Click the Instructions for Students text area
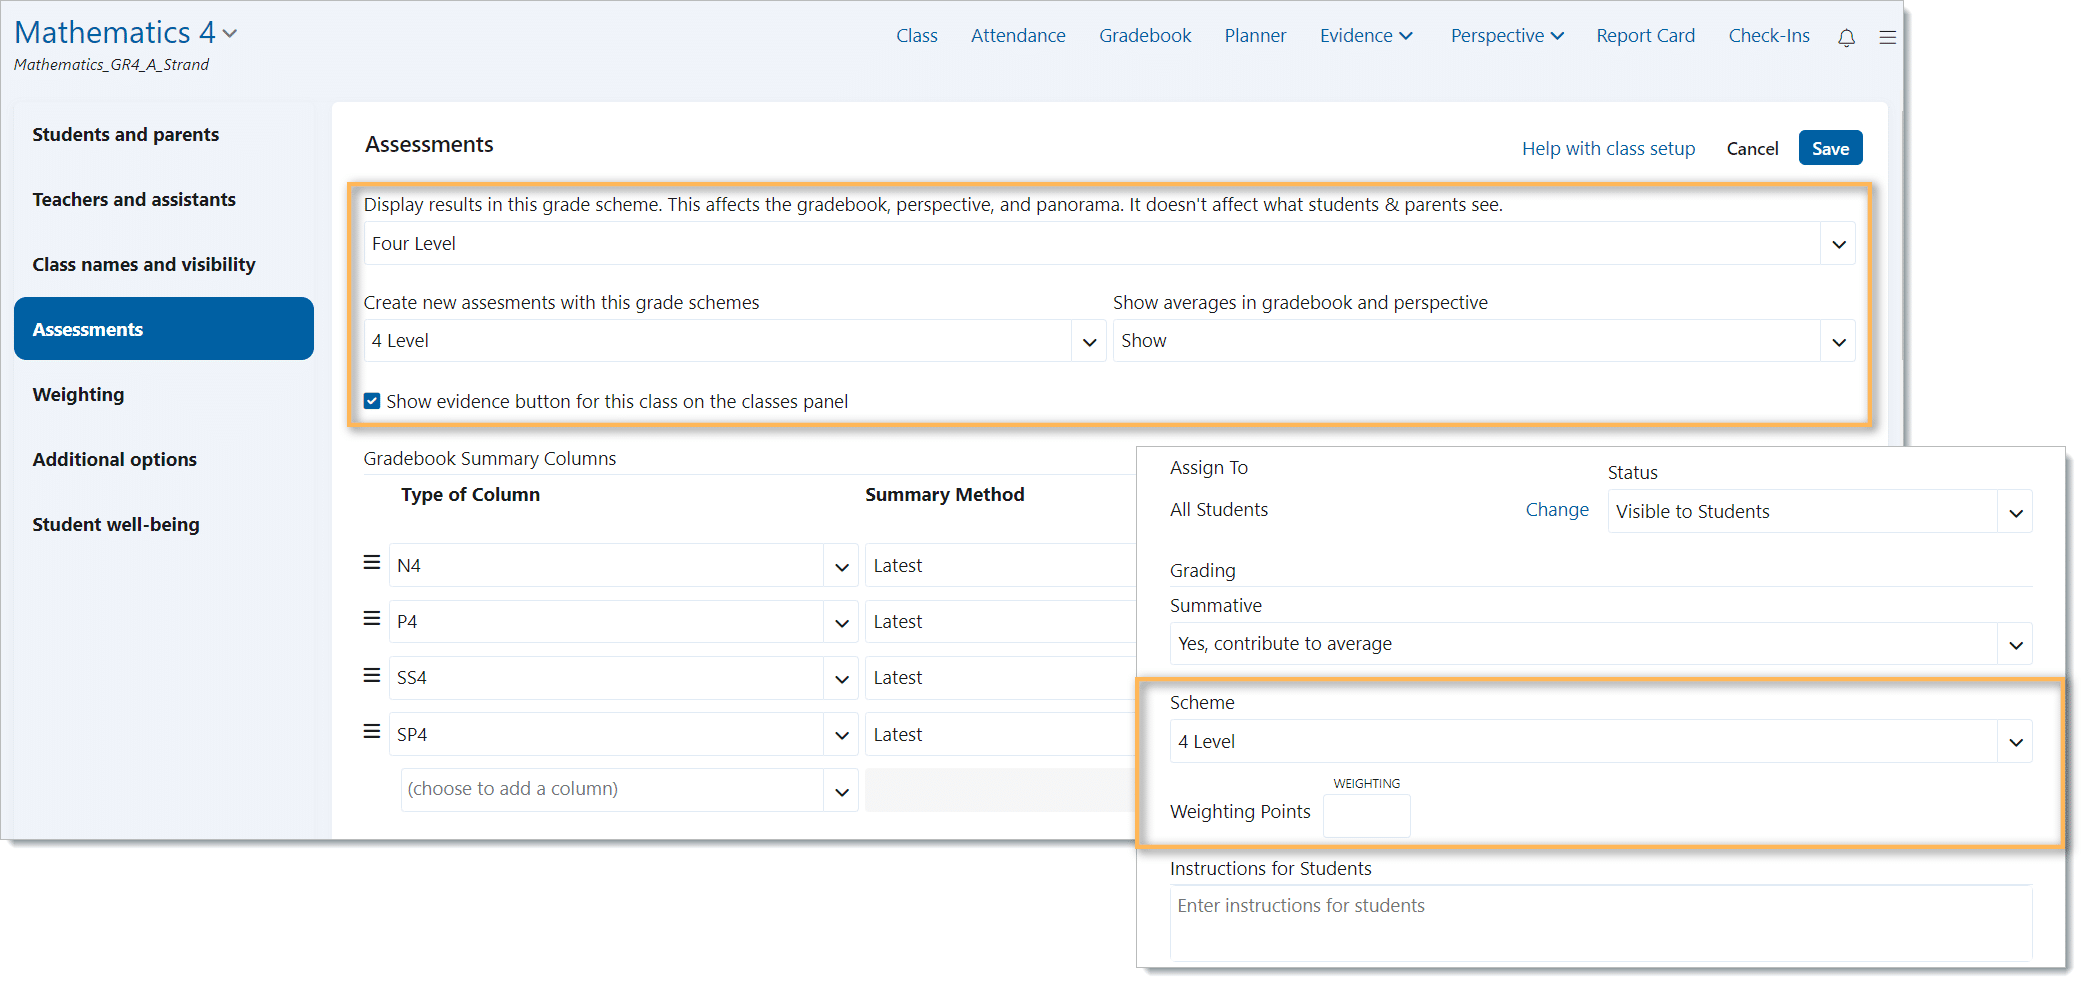Viewport: 2081px width, 983px height. click(1600, 923)
